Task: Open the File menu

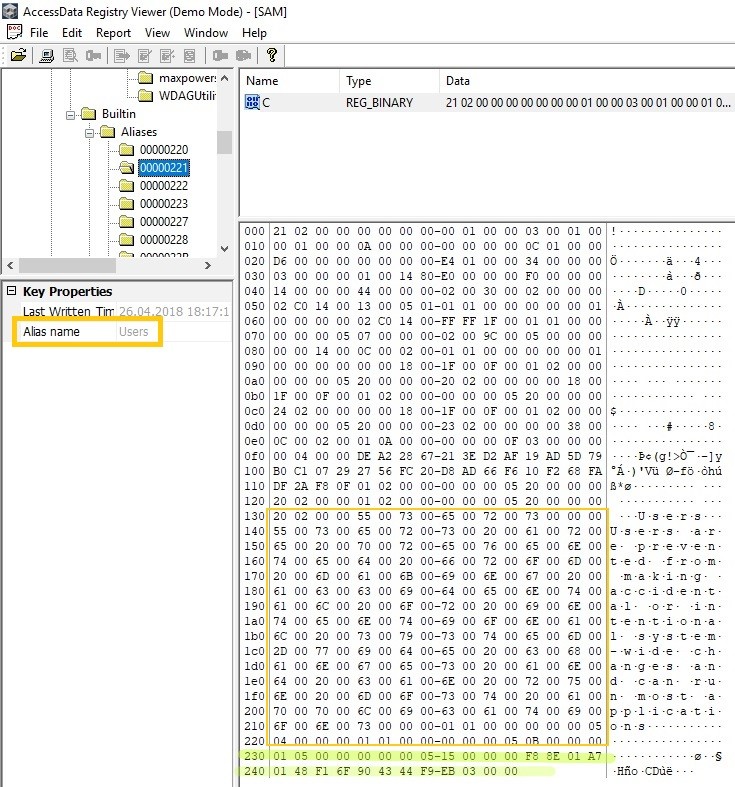Action: tap(39, 33)
